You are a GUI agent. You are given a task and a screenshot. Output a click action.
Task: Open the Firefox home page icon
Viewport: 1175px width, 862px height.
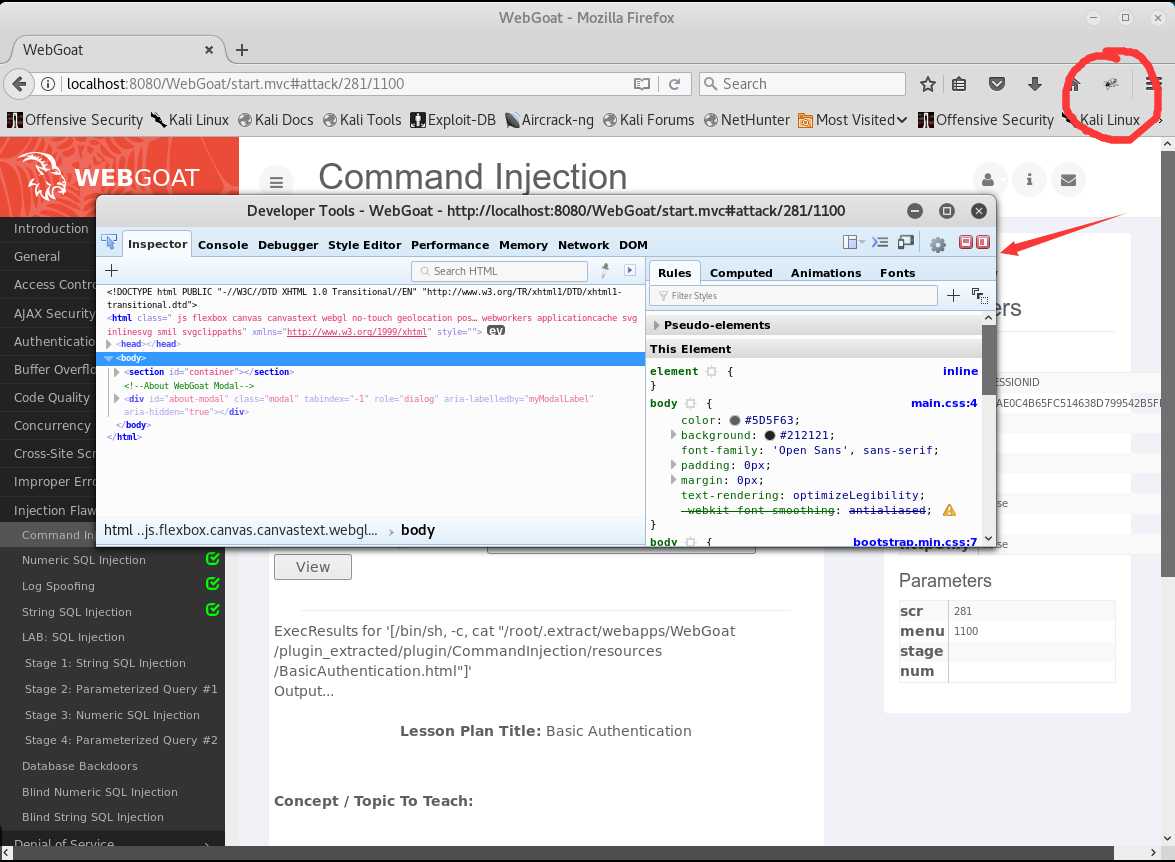pyautogui.click(x=1075, y=84)
